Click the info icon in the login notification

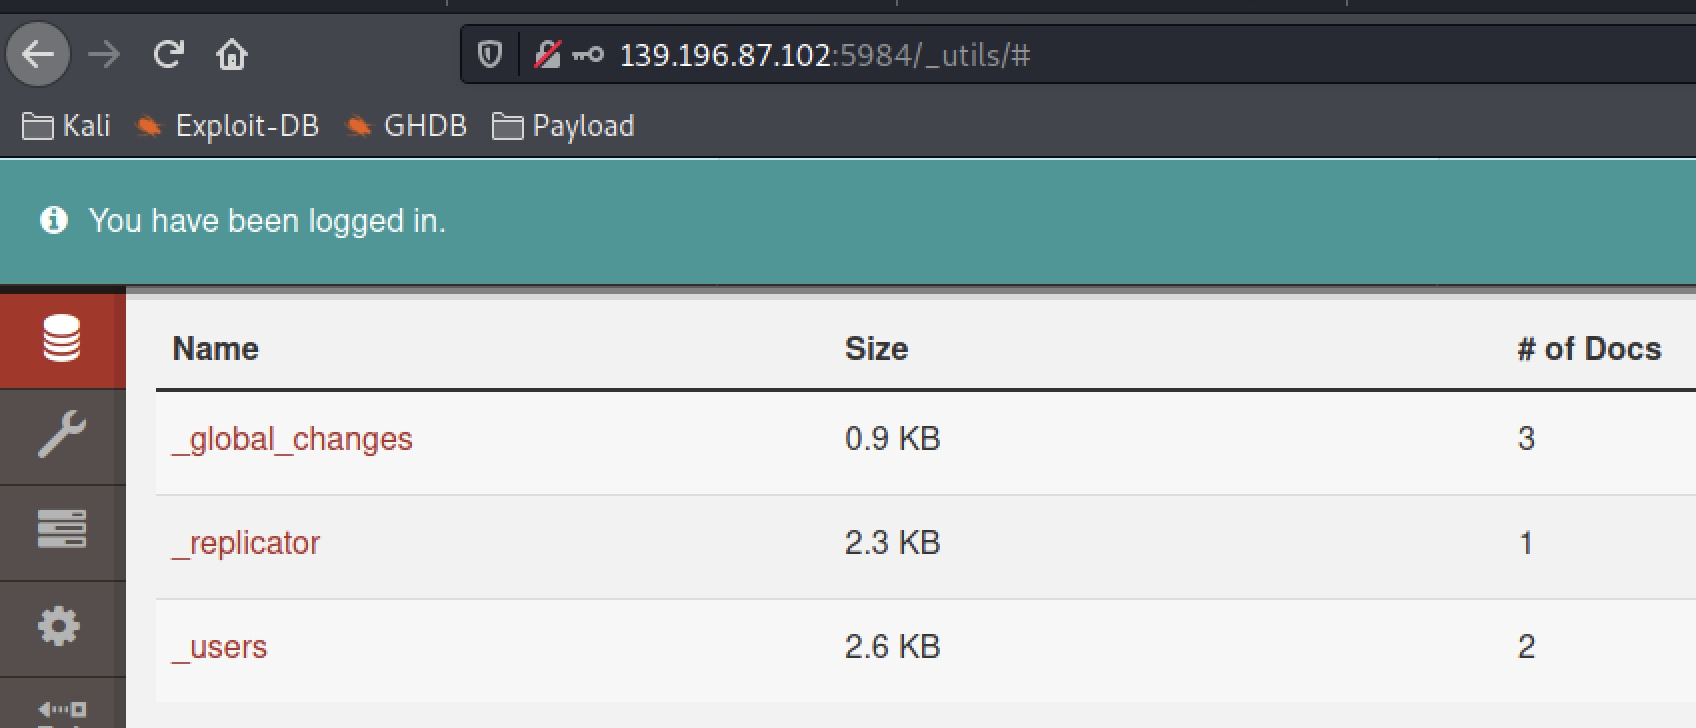coord(54,220)
